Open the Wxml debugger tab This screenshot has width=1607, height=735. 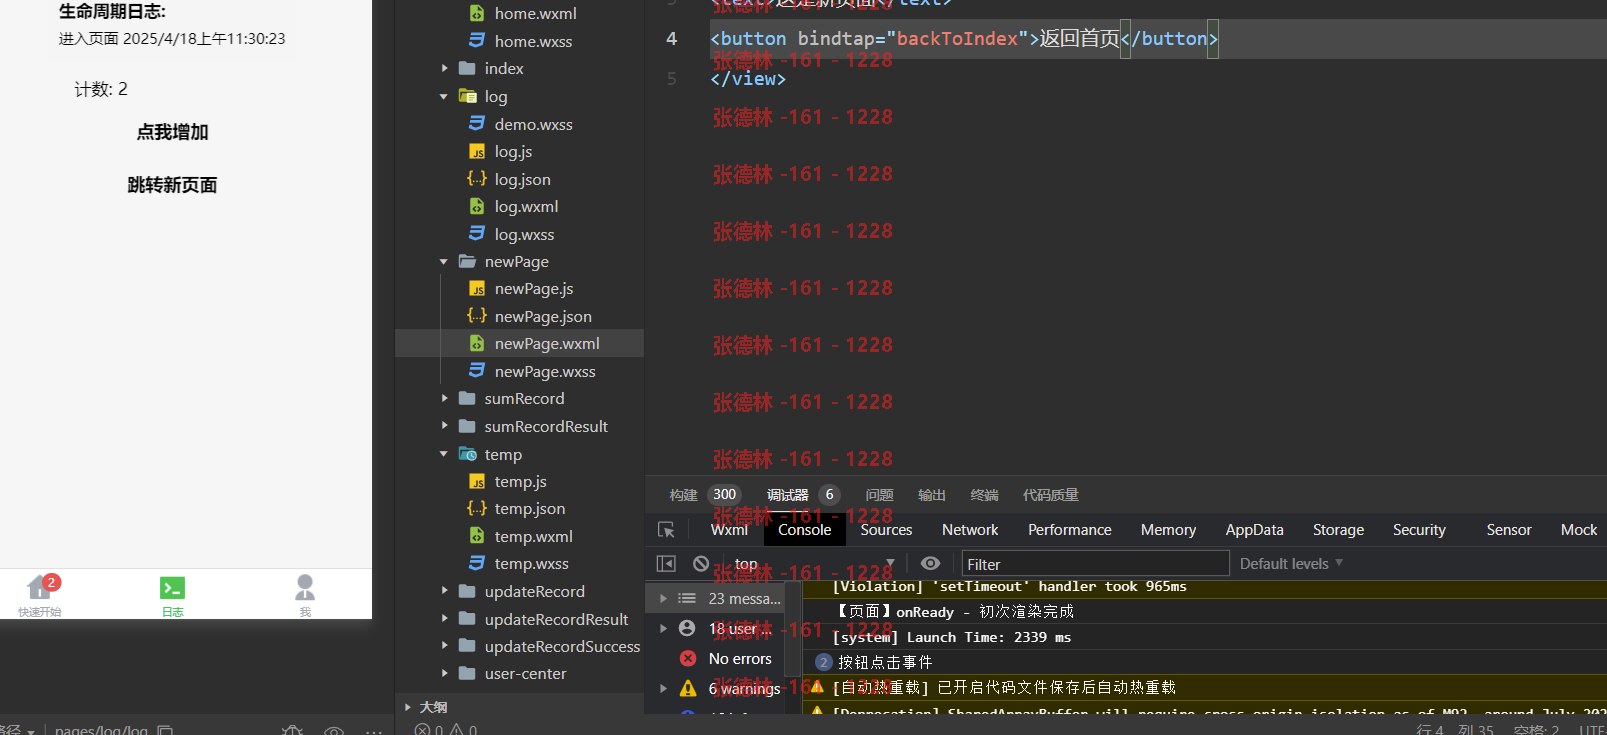[729, 530]
